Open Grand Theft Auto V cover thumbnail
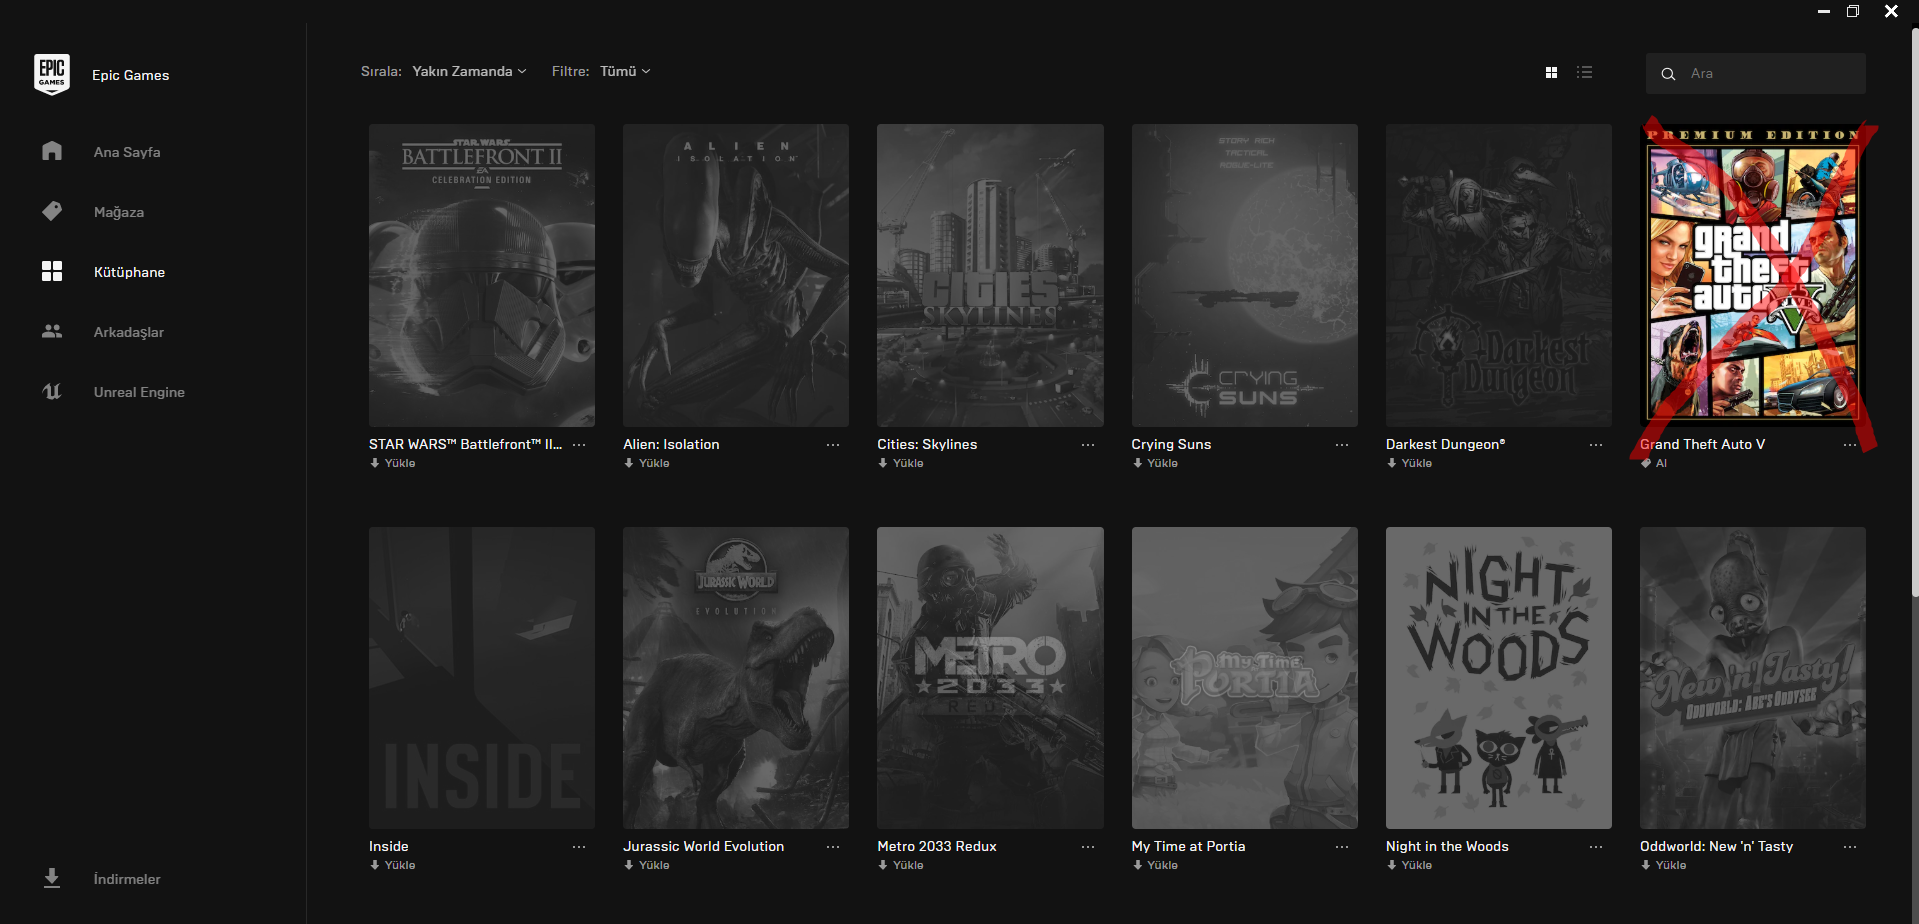 click(x=1753, y=275)
